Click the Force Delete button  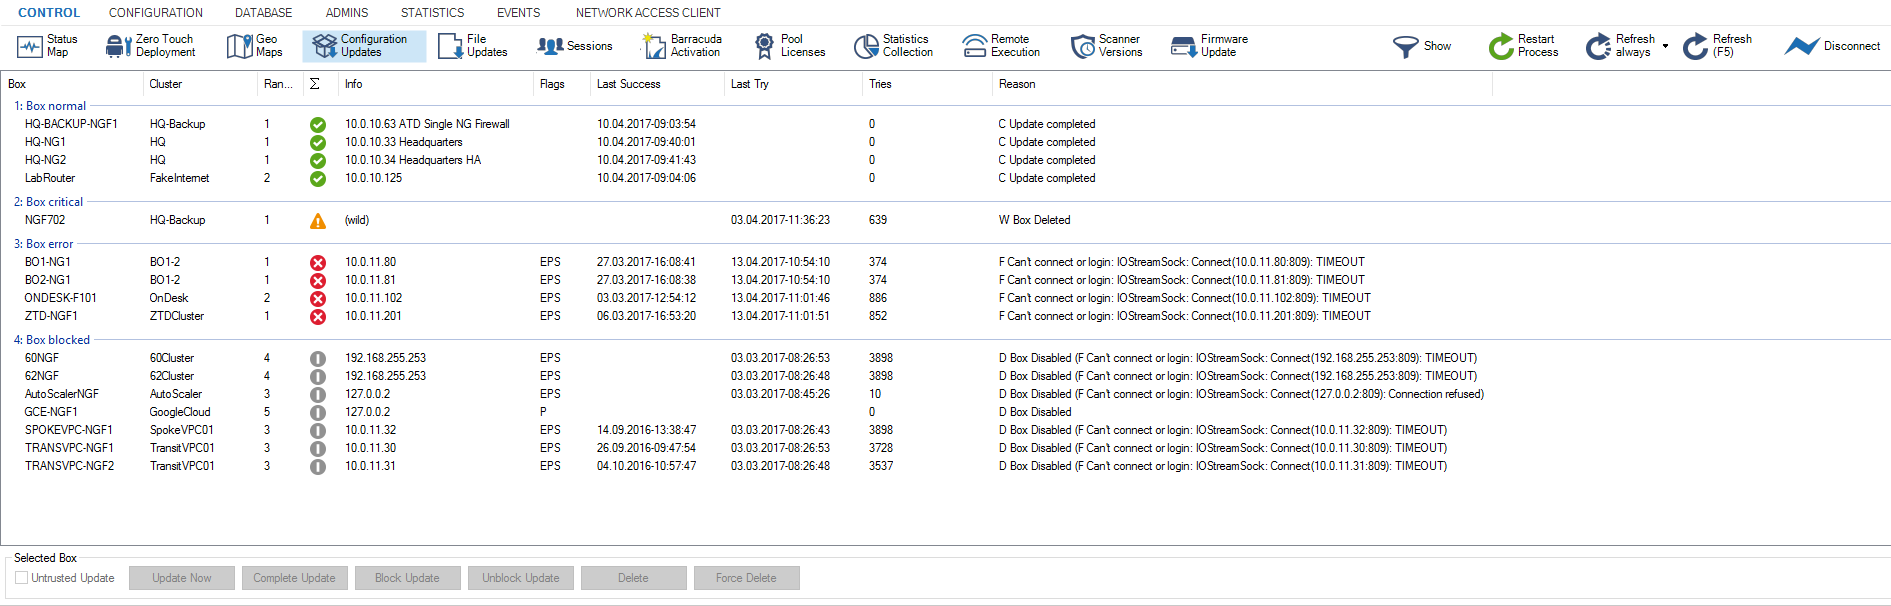coord(746,578)
